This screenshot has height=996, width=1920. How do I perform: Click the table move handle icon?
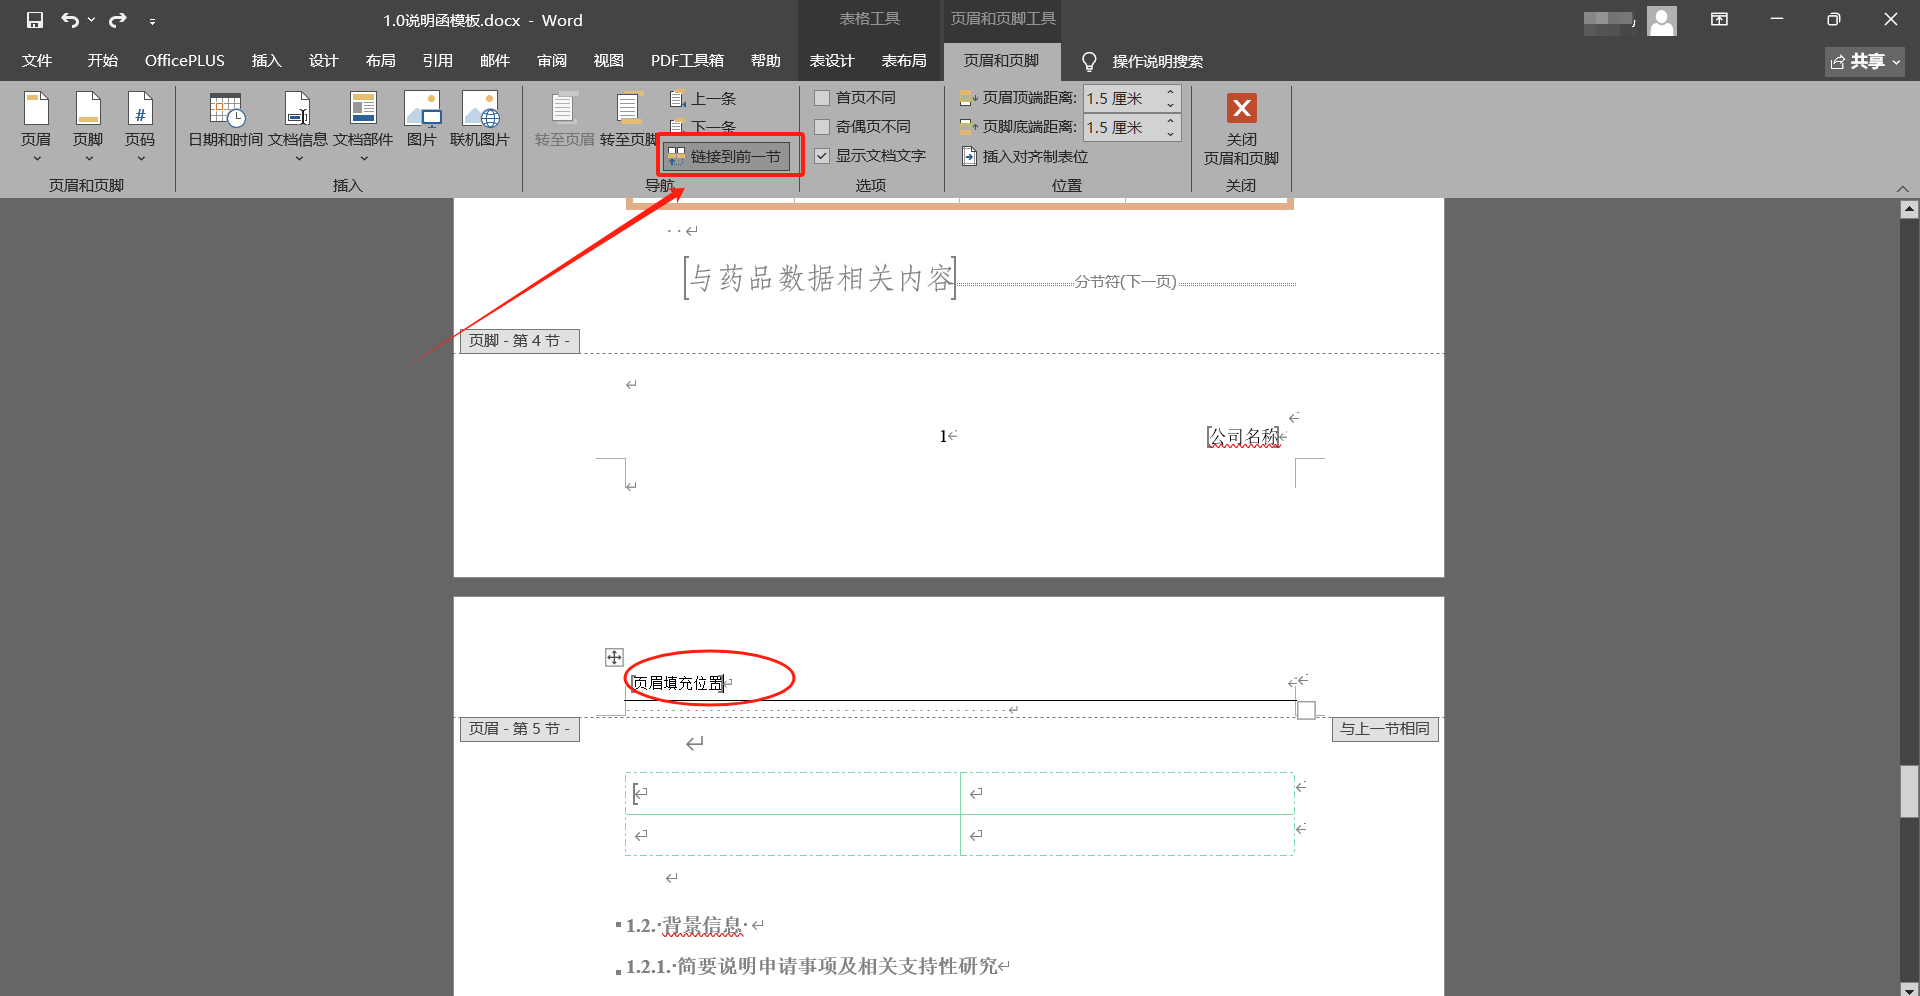pyautogui.click(x=614, y=657)
